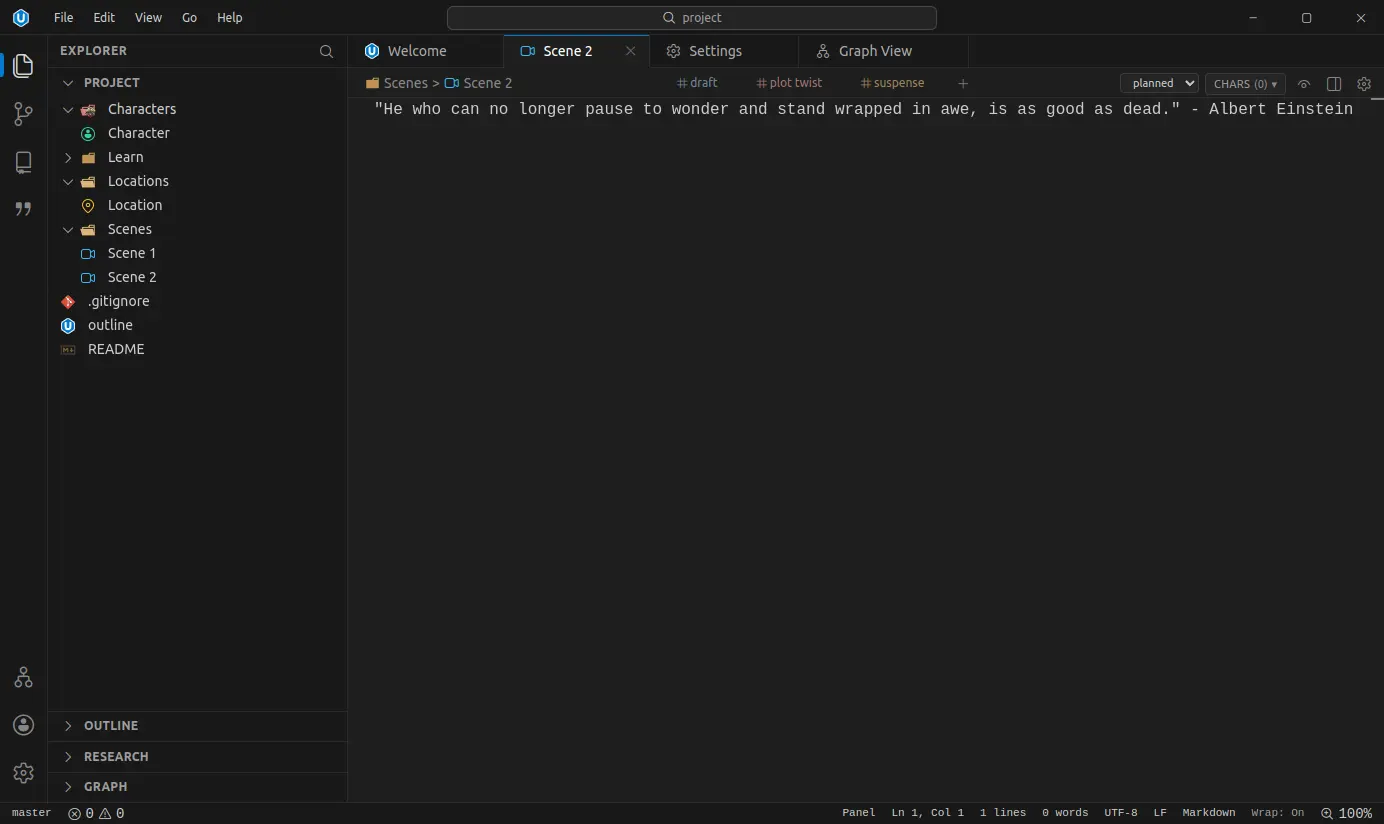Open the graph nodes icon in activity bar

point(23,677)
